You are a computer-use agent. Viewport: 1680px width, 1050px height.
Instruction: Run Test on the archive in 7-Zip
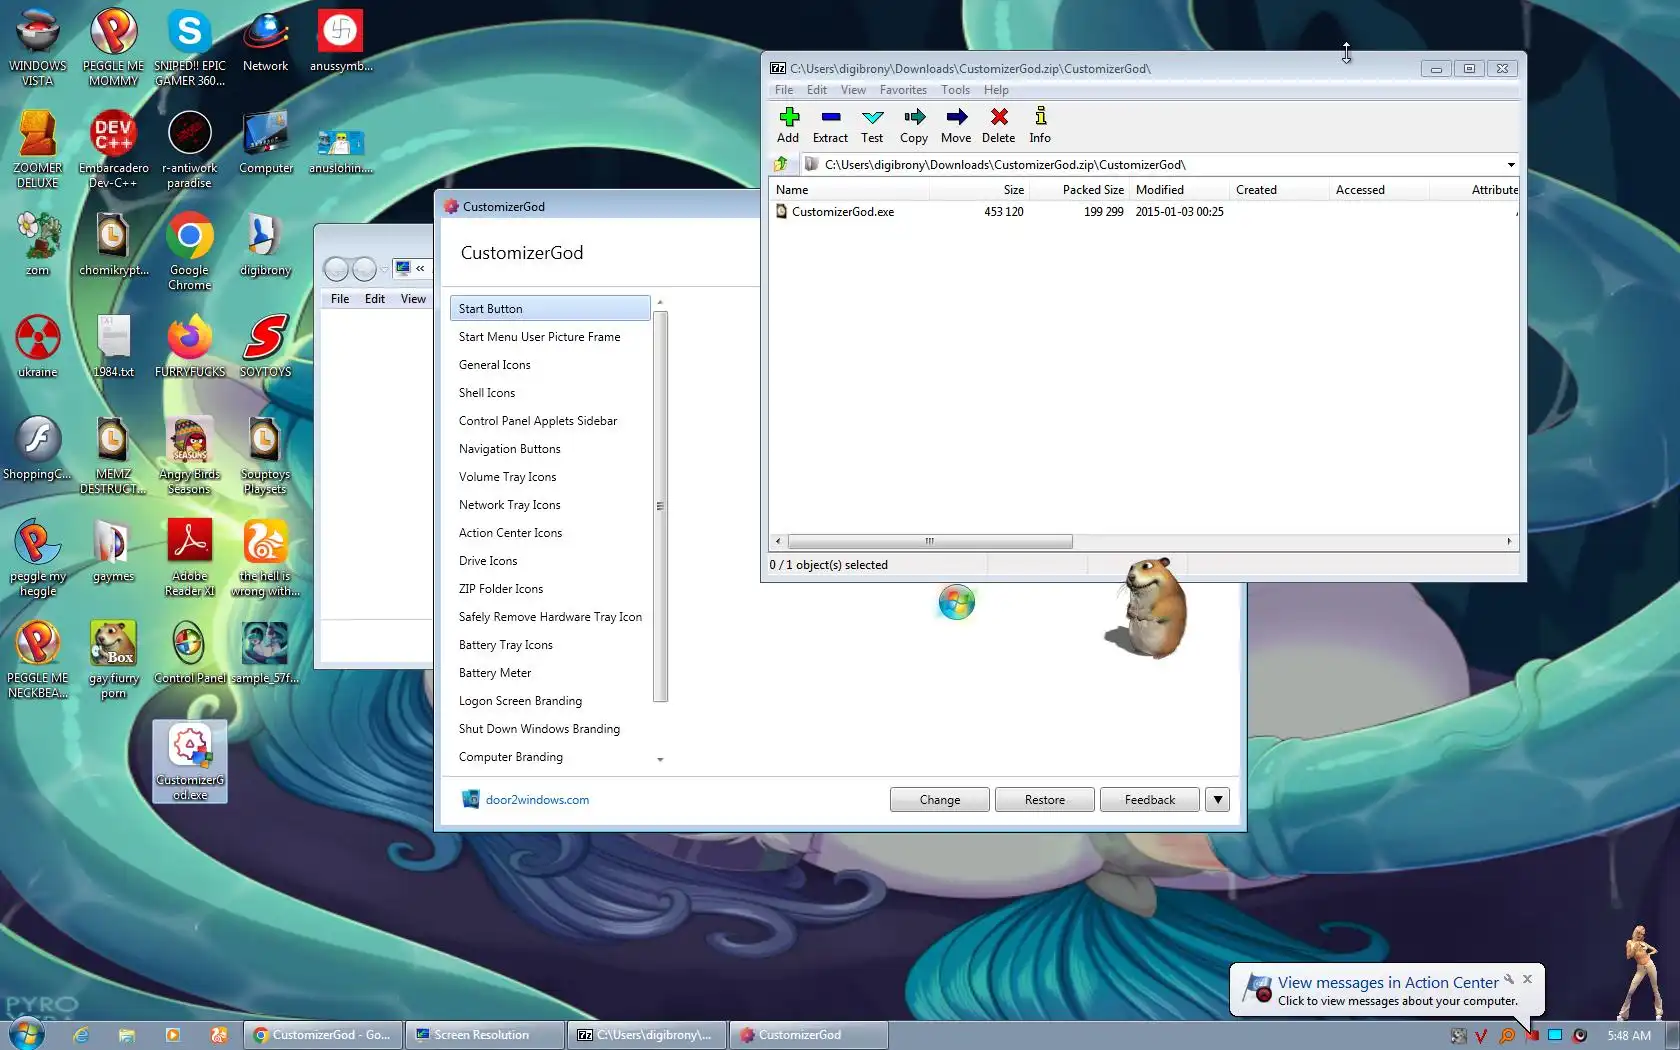tap(872, 126)
